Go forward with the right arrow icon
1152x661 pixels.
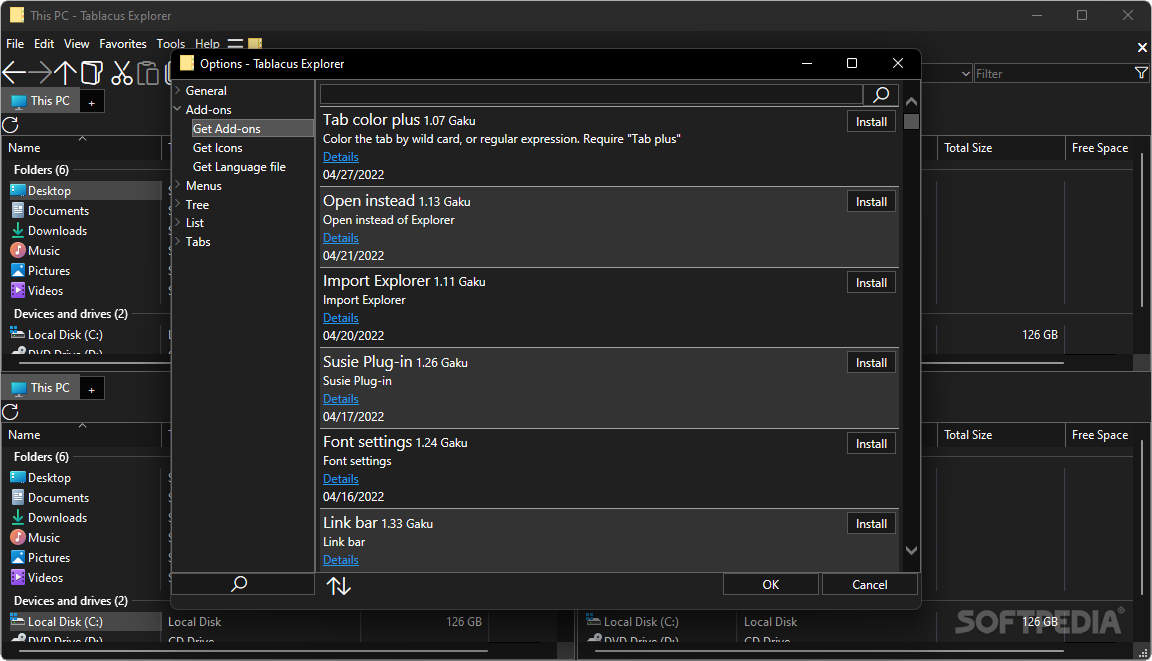tap(40, 73)
